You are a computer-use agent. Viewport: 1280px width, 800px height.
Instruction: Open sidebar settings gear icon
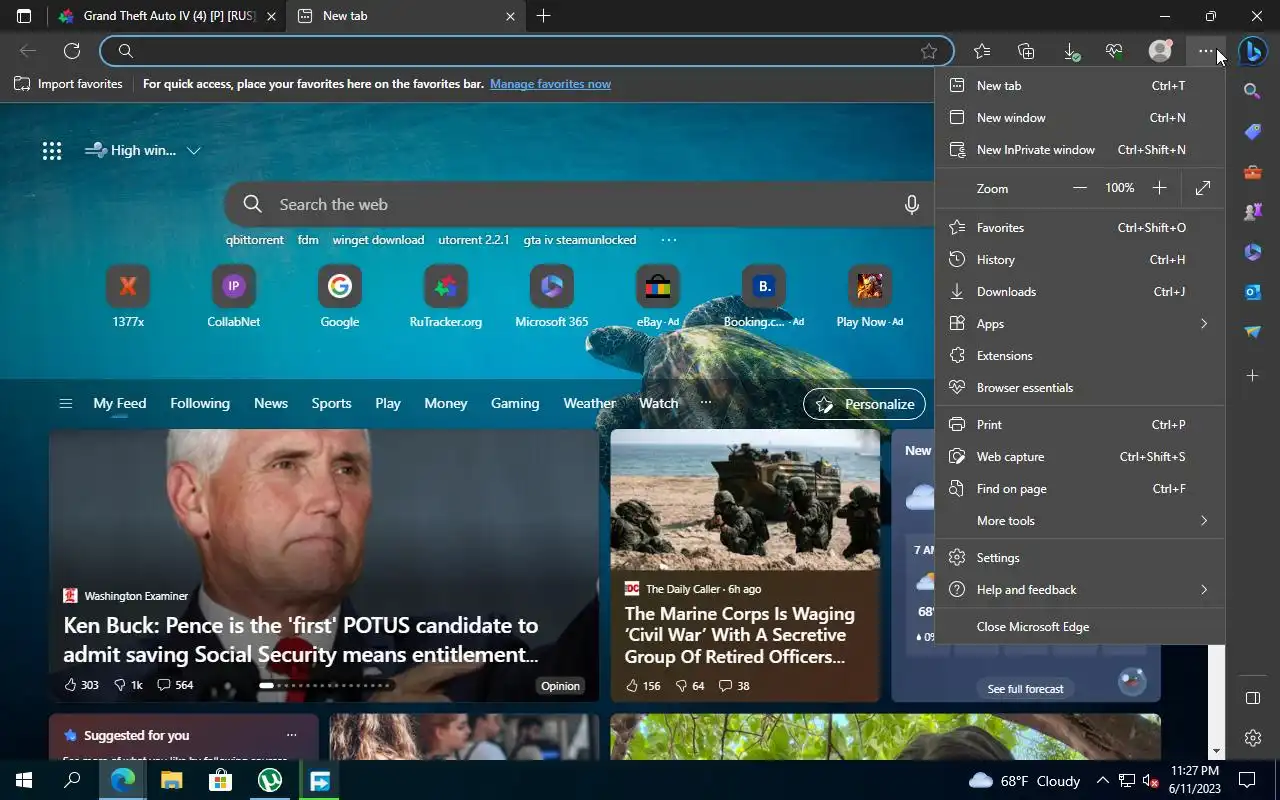tap(1252, 738)
